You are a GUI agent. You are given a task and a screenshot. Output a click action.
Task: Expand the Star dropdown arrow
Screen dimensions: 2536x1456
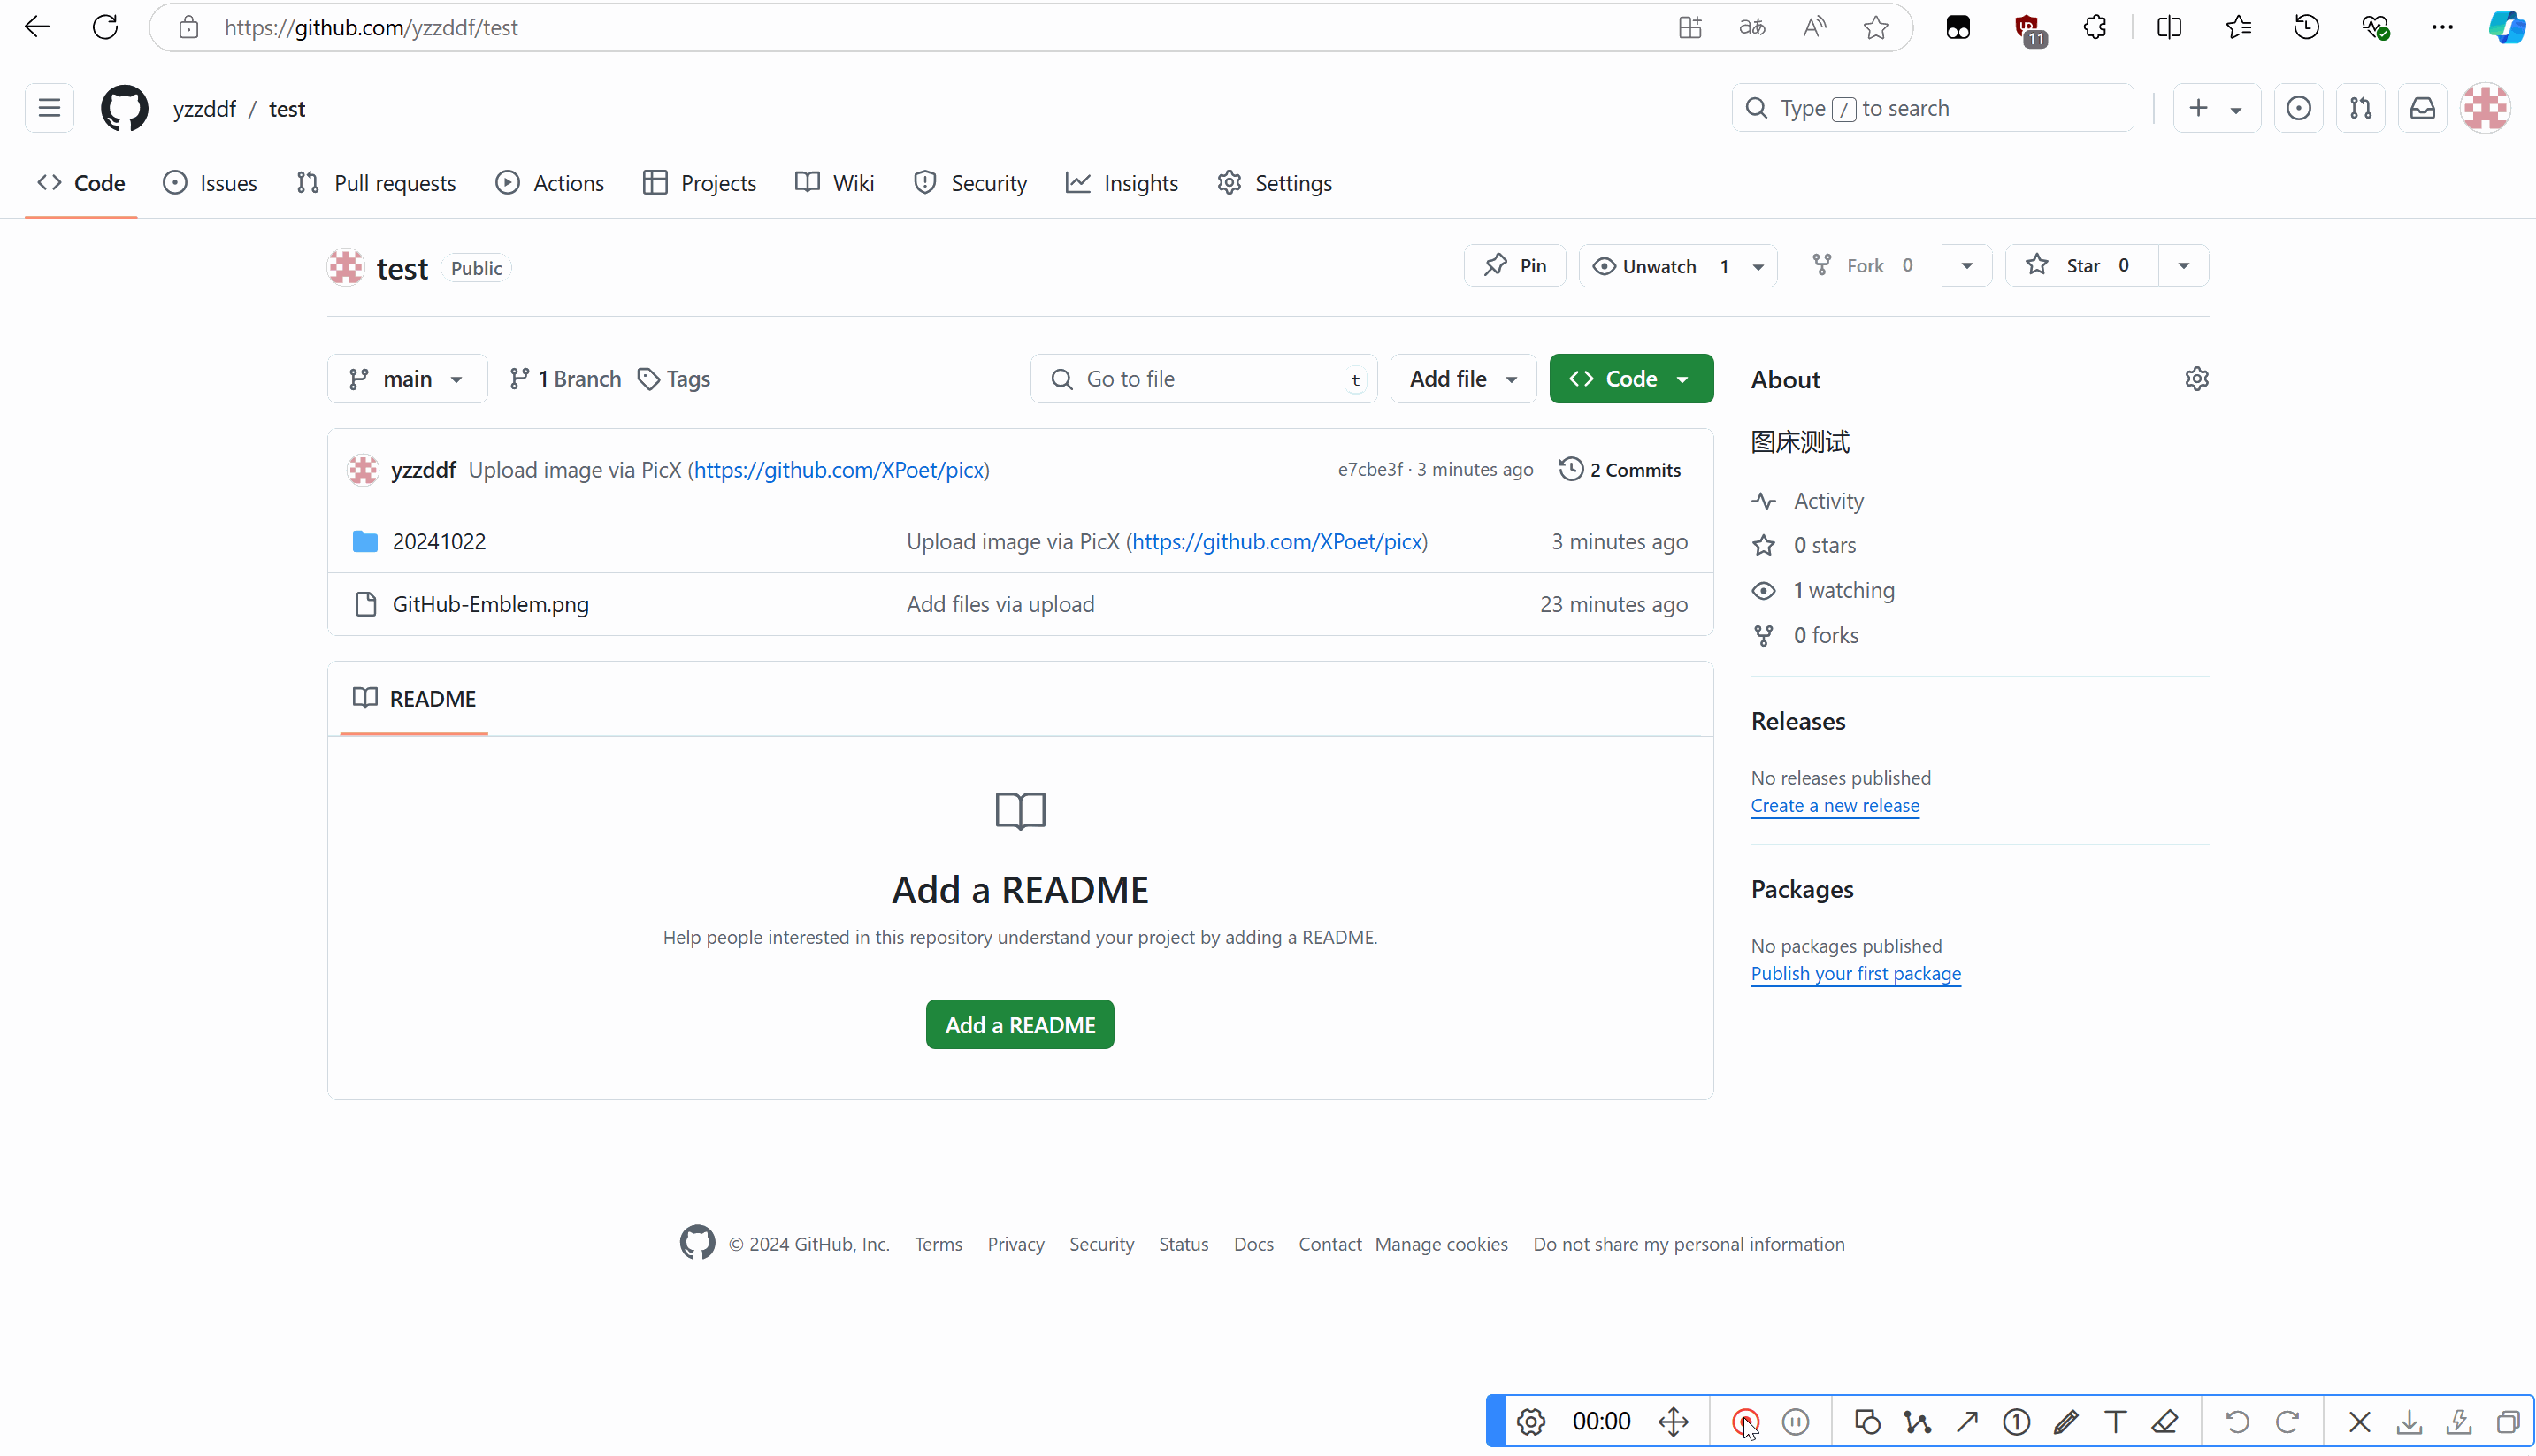point(2184,264)
